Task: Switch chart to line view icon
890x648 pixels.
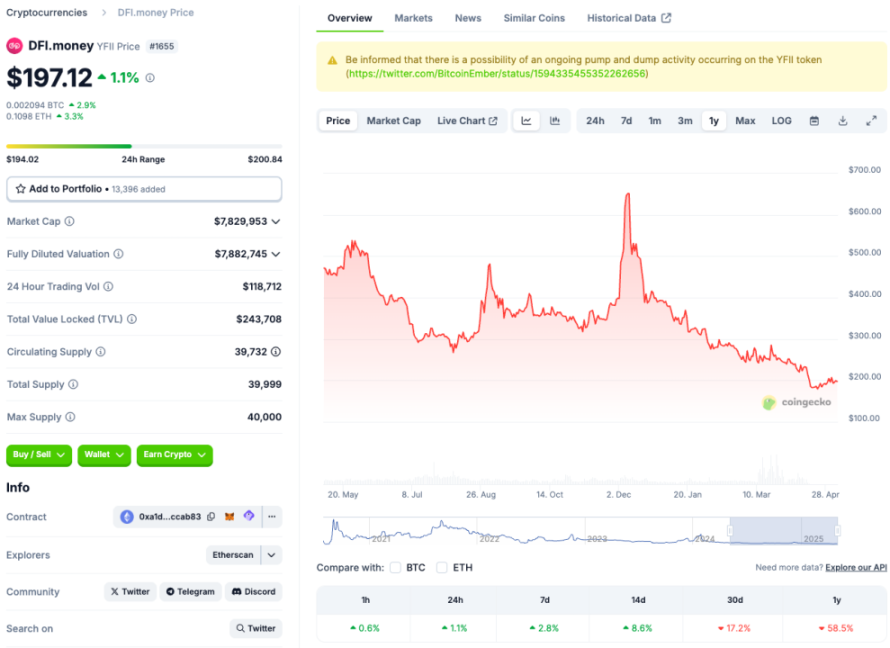Action: pos(527,121)
